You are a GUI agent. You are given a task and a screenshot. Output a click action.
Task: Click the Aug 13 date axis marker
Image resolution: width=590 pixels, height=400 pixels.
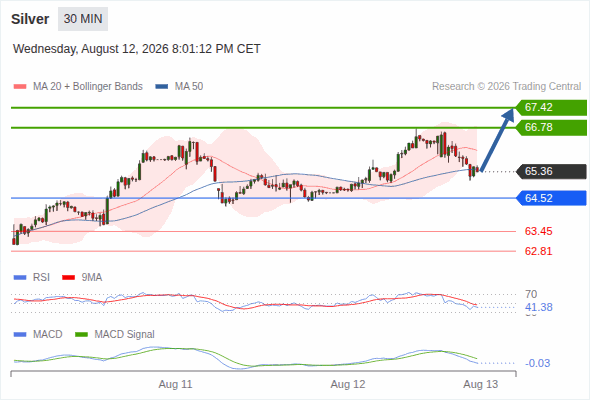(481, 385)
